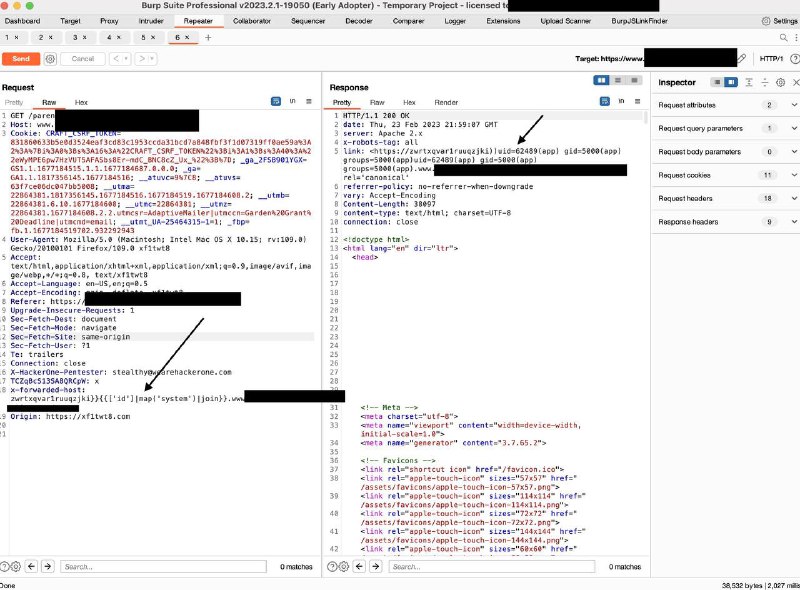Toggle Request panel word wrap icon
The height and width of the screenshot is (590, 800).
coord(276,102)
